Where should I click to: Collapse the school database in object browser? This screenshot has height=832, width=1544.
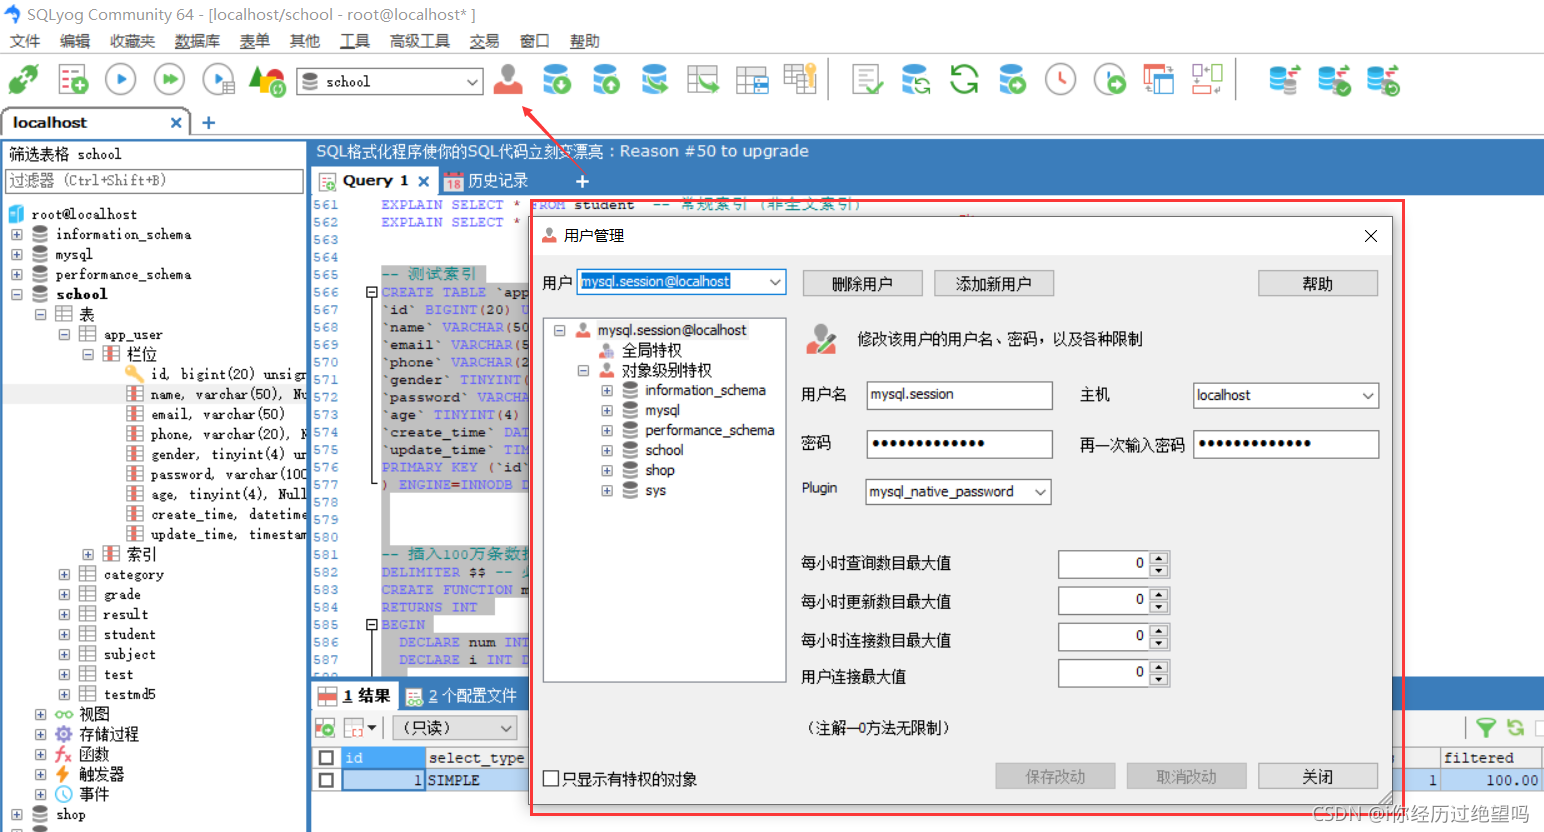17,295
